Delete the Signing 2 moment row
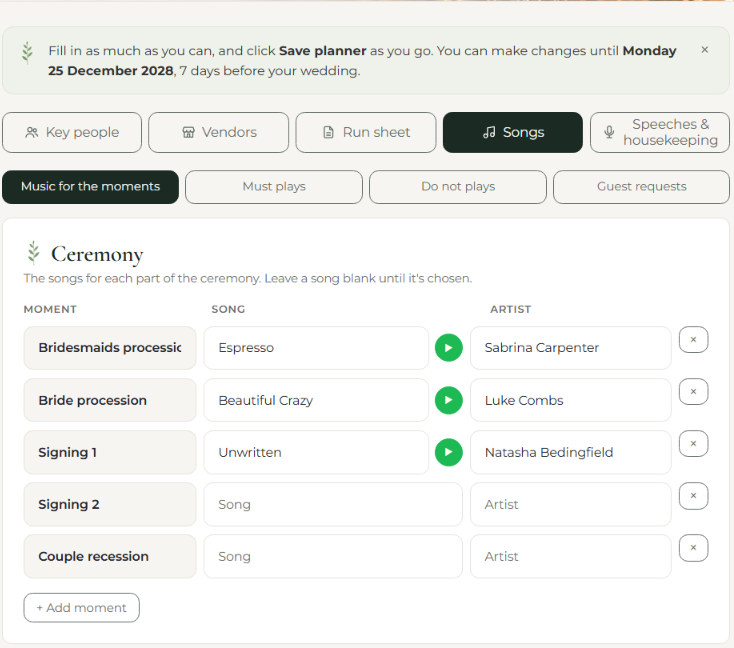Image resolution: width=734 pixels, height=648 pixels. tap(693, 495)
